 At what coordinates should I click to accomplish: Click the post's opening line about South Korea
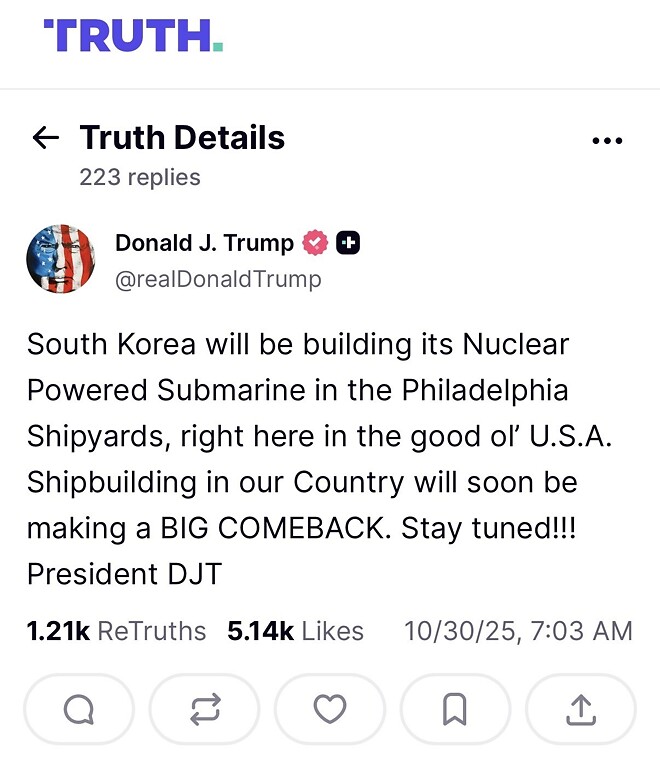click(x=298, y=345)
